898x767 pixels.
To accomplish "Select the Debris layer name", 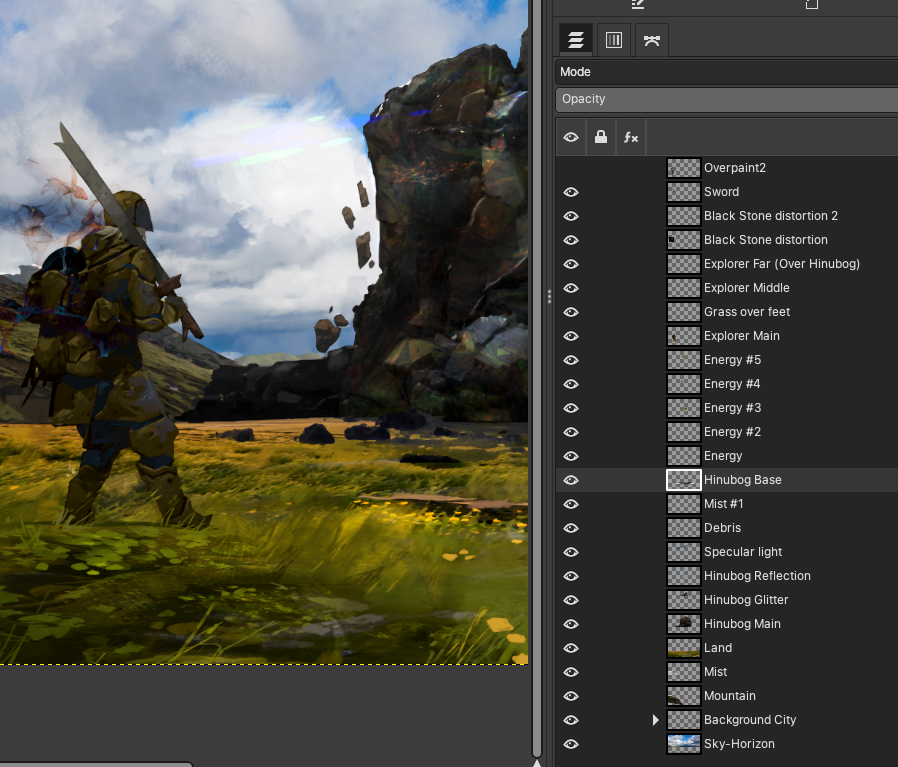I will (723, 528).
